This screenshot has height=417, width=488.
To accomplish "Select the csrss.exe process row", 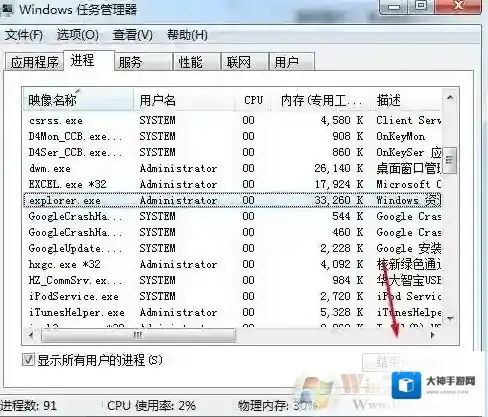I will click(x=233, y=120).
